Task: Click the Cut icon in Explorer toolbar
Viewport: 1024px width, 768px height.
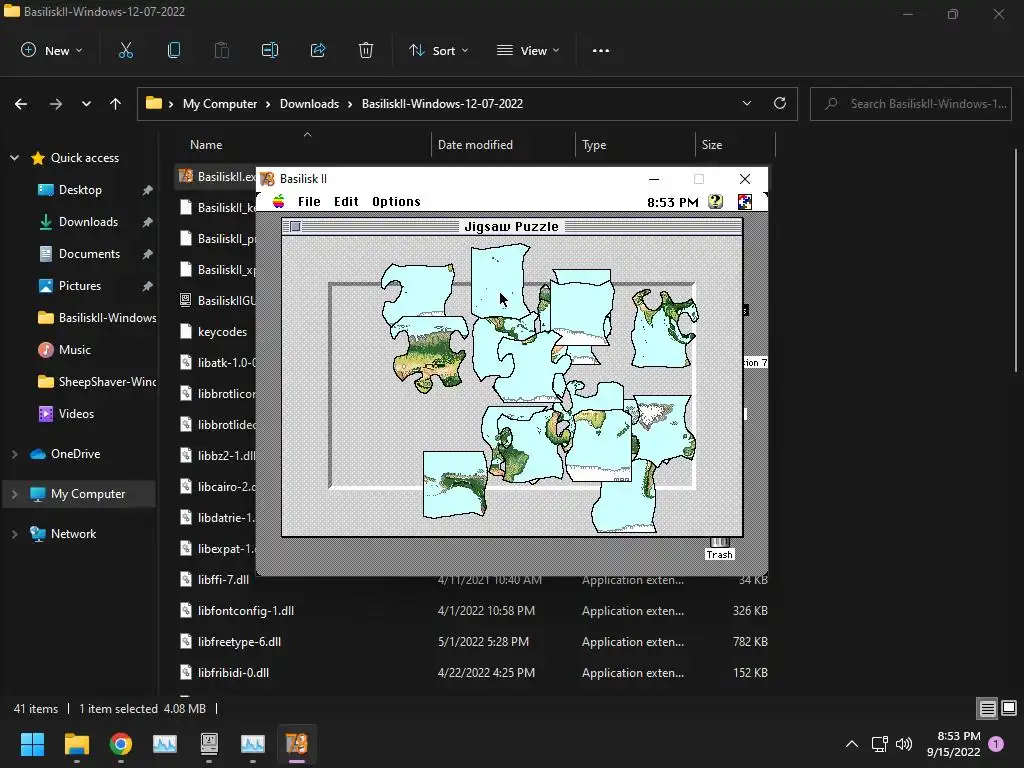Action: [125, 50]
